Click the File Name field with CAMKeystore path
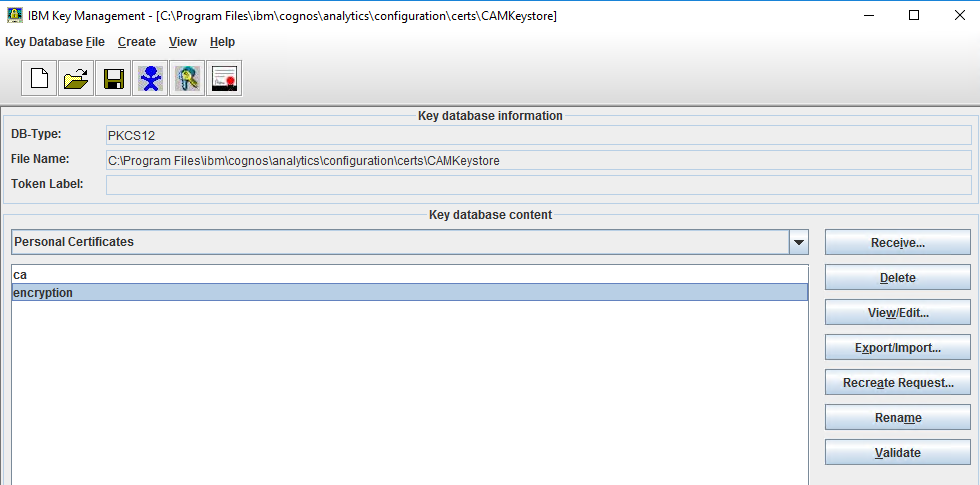Image resolution: width=980 pixels, height=485 pixels. (x=539, y=160)
